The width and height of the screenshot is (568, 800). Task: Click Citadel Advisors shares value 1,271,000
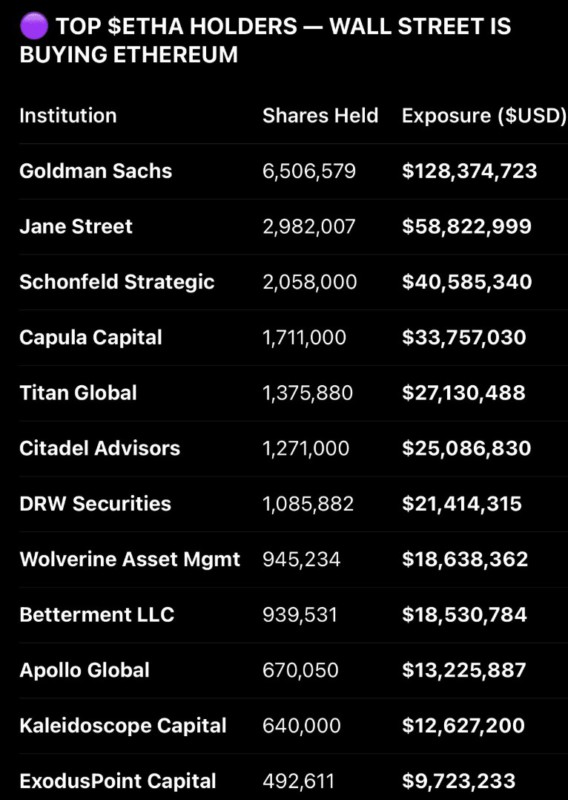pyautogui.click(x=306, y=448)
